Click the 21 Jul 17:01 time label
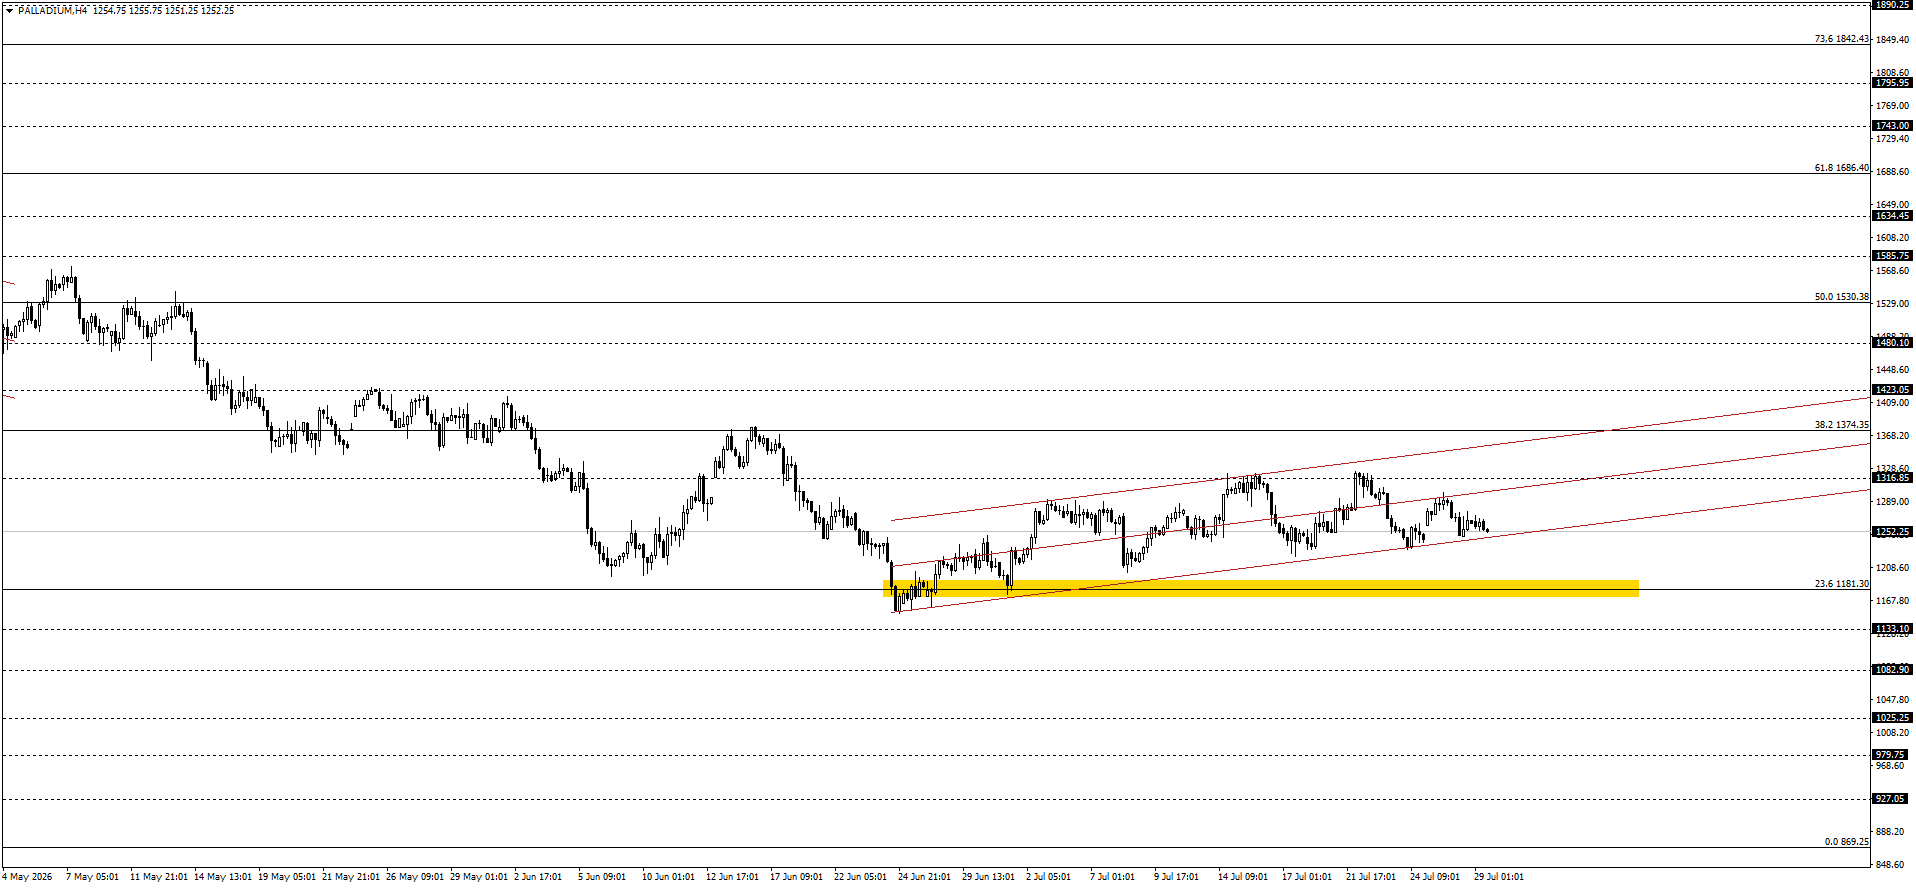 (x=1370, y=877)
